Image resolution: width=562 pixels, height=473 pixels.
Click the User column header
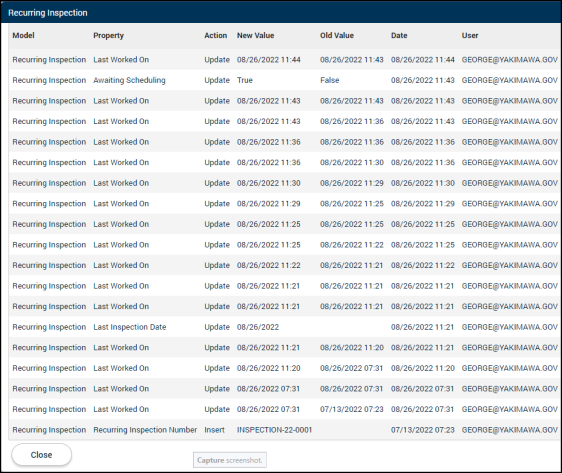[x=470, y=35]
